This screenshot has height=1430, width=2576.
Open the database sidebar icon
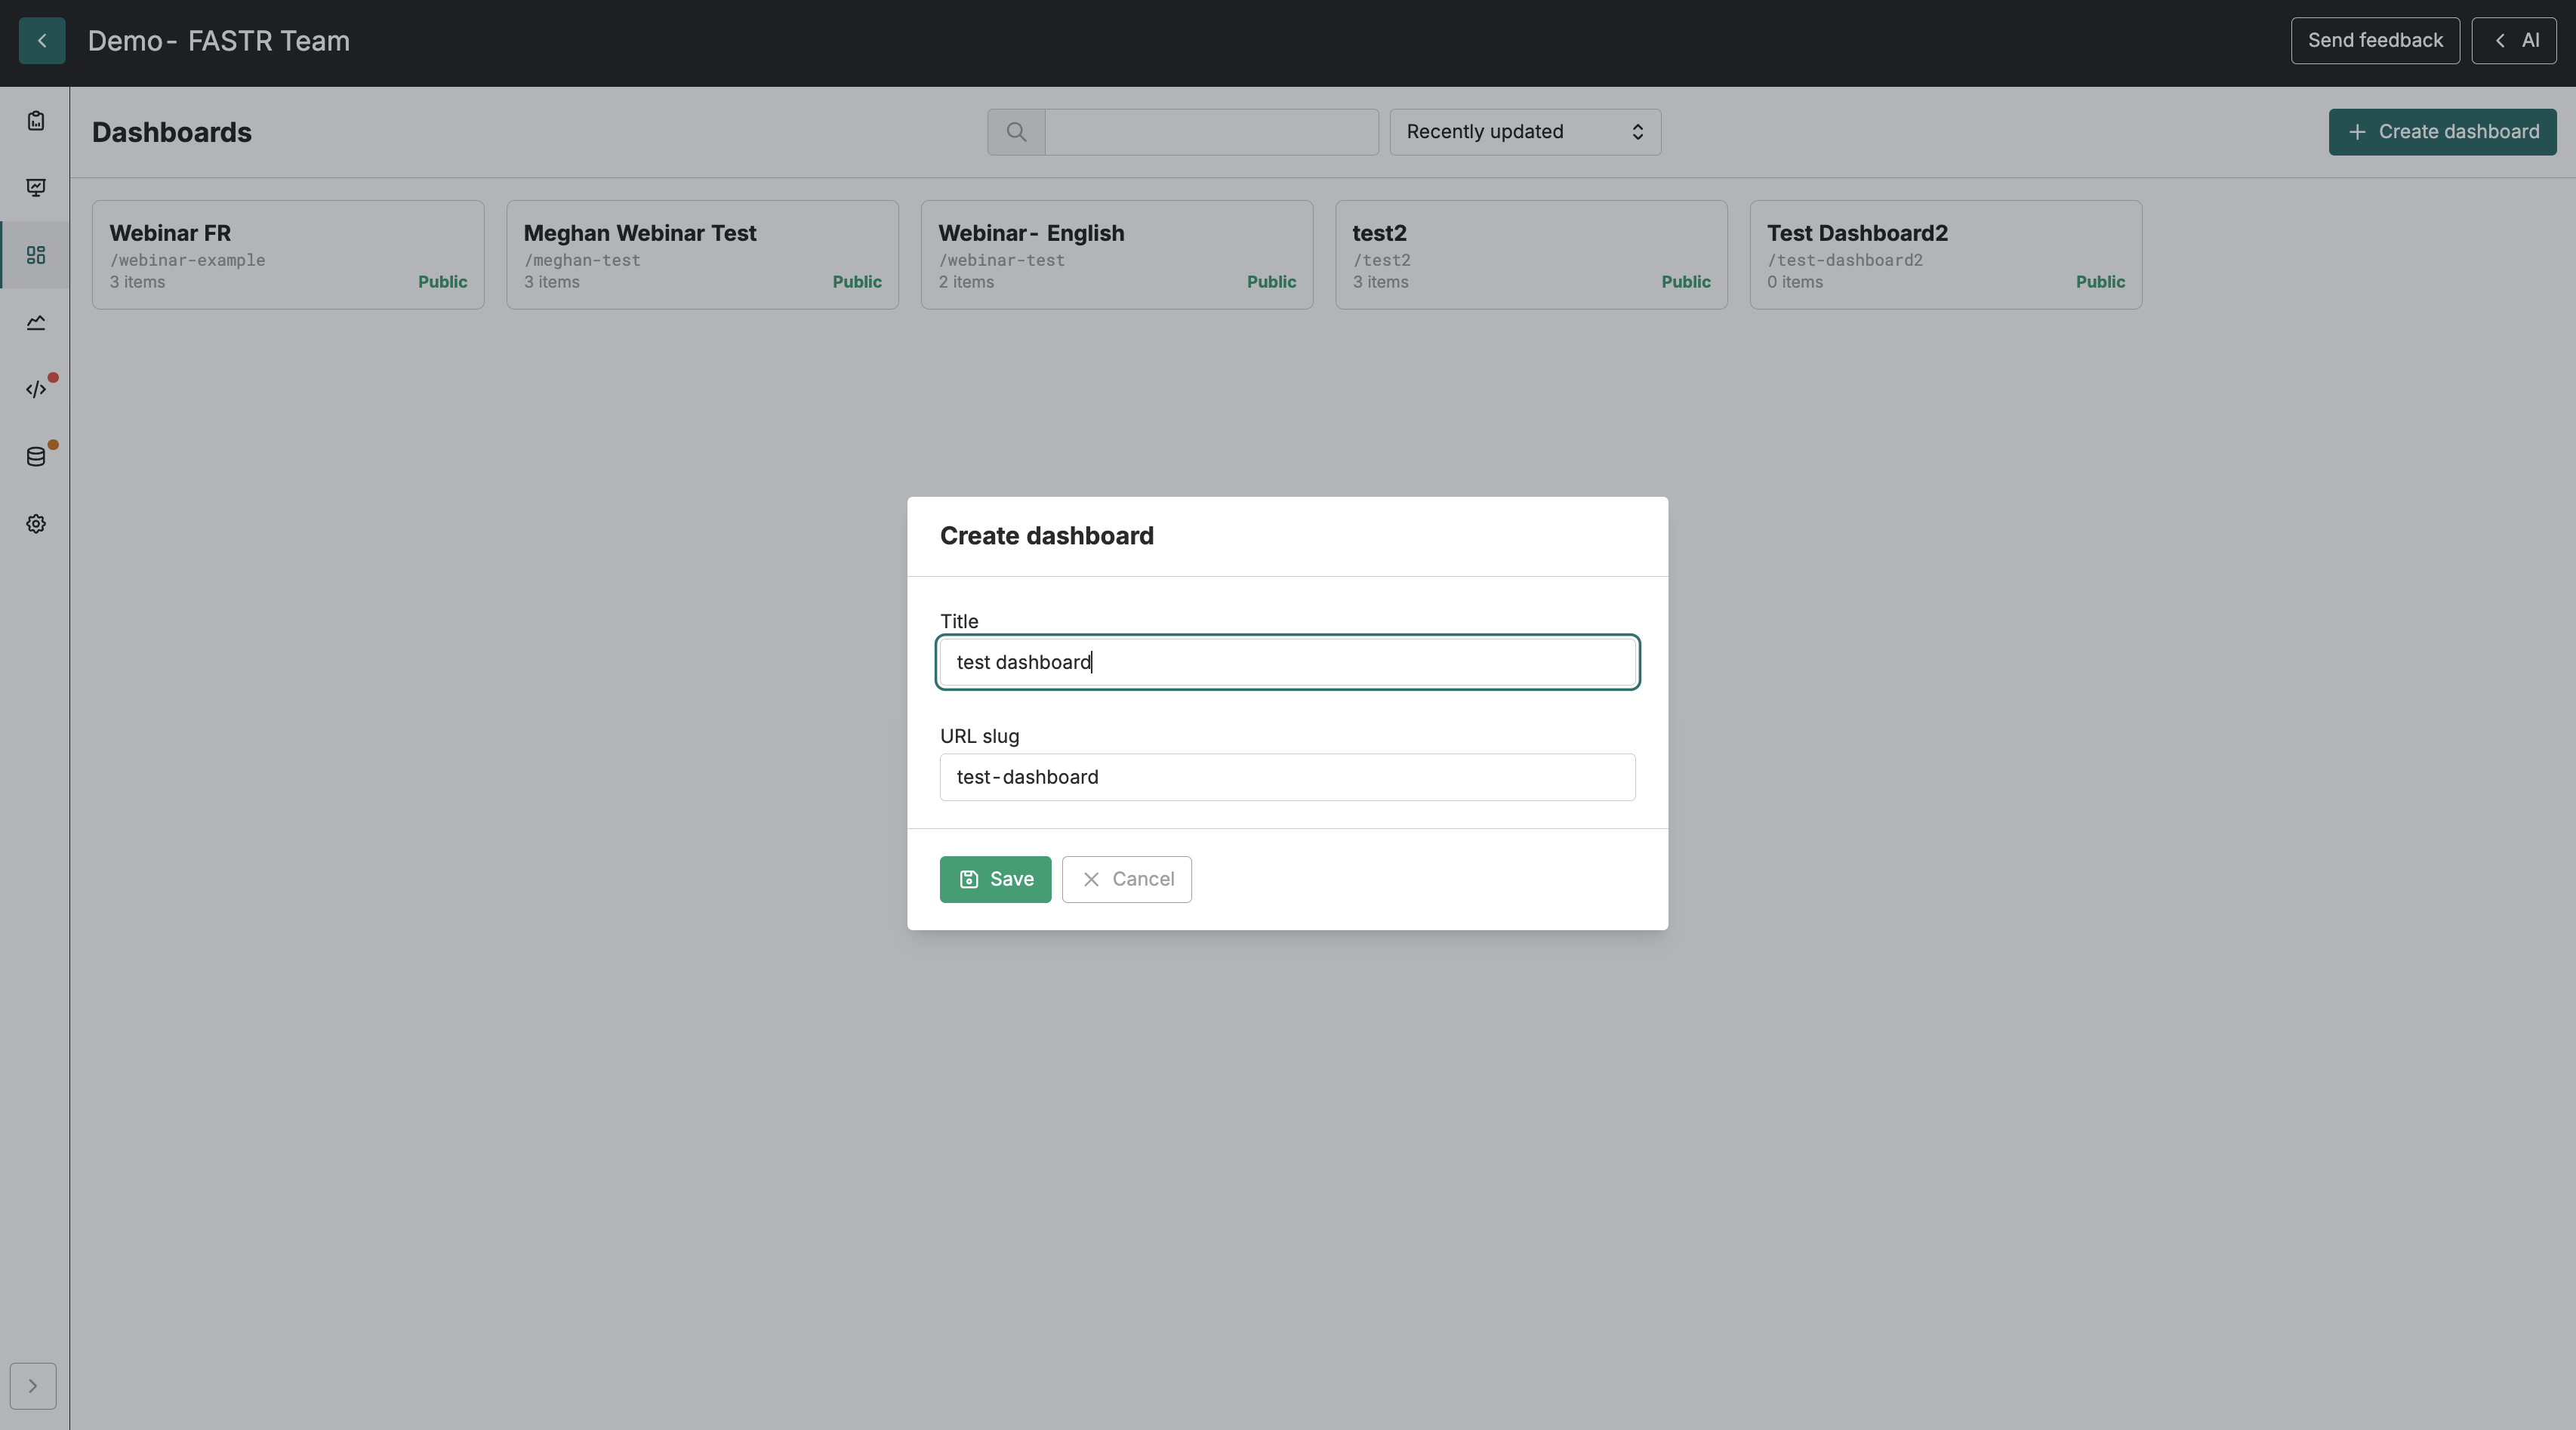click(x=36, y=456)
